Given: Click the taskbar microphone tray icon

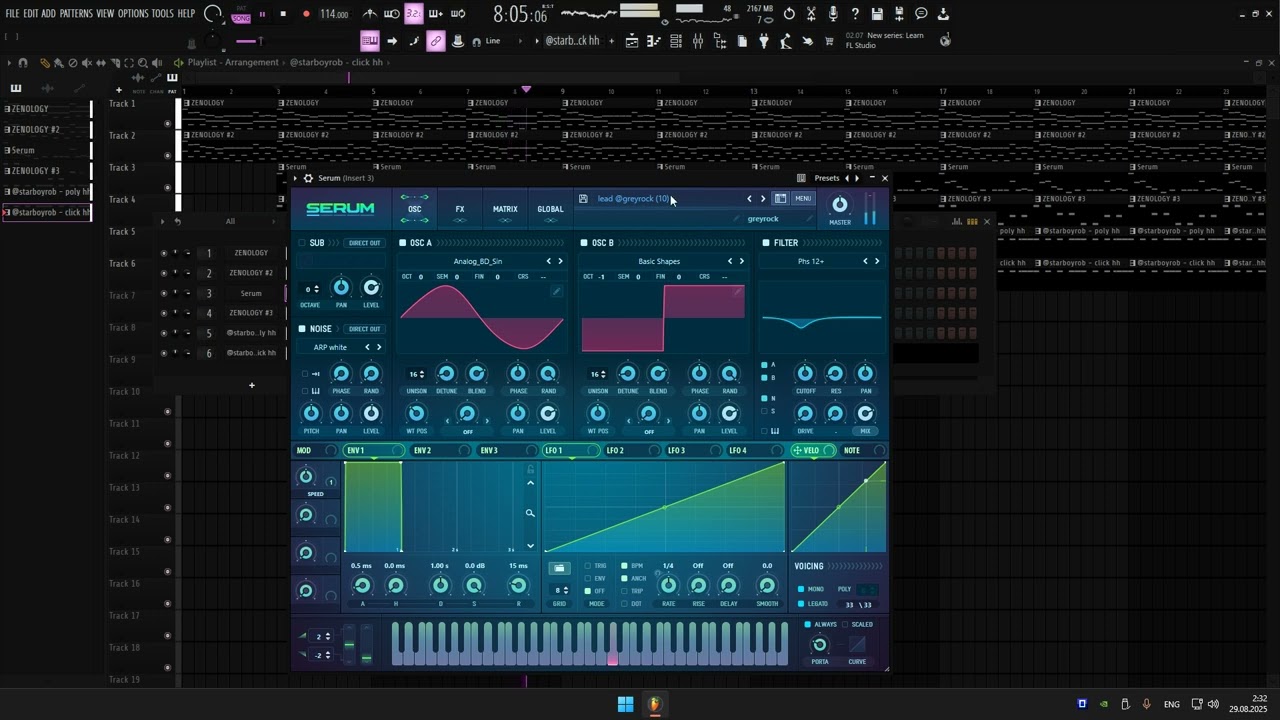Looking at the screenshot, I should pos(1146,704).
